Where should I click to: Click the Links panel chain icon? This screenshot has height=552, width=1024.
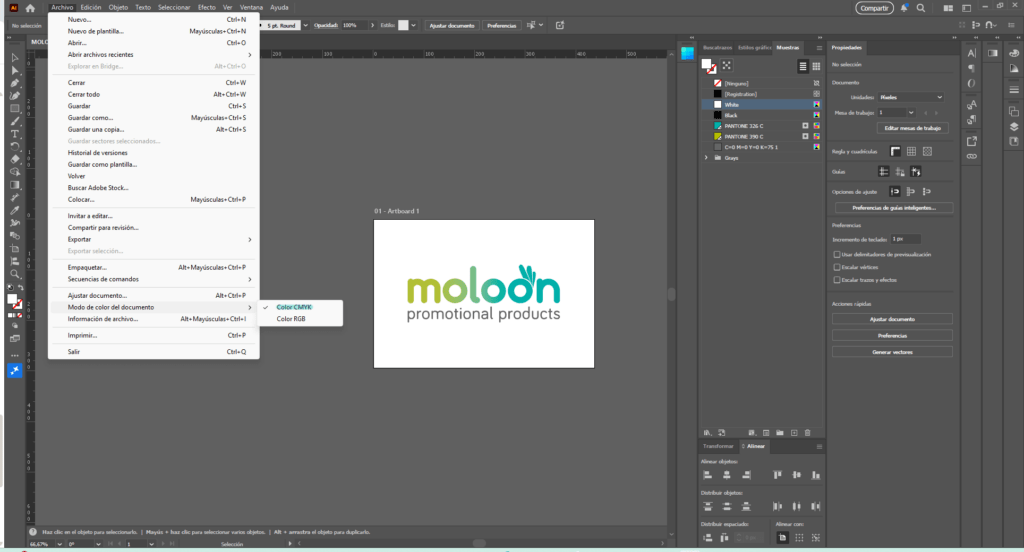click(972, 156)
